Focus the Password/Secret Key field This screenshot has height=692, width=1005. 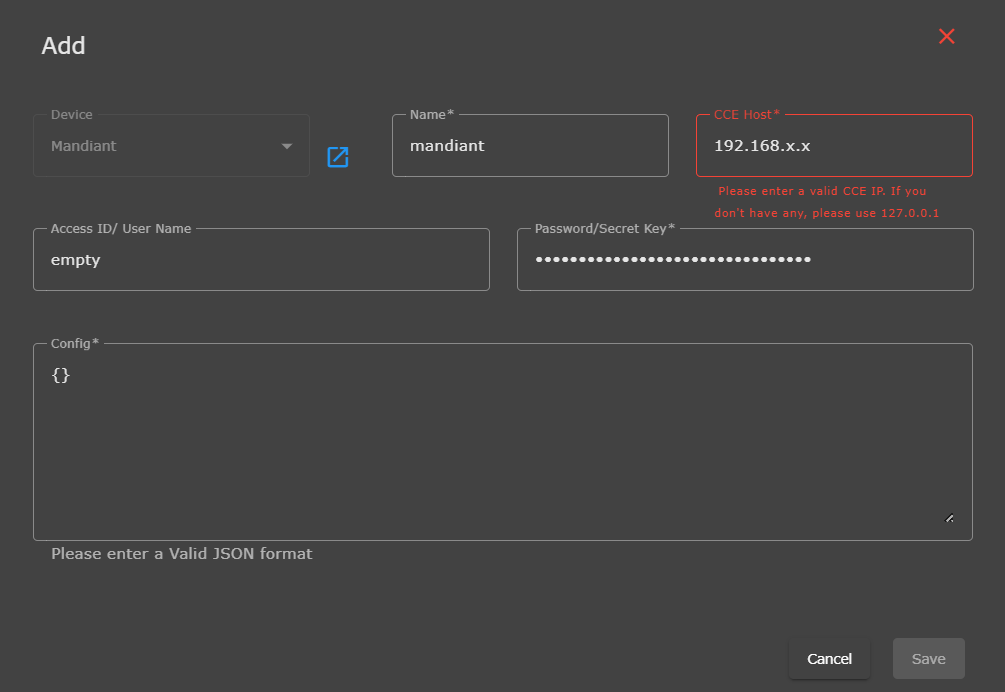745,260
